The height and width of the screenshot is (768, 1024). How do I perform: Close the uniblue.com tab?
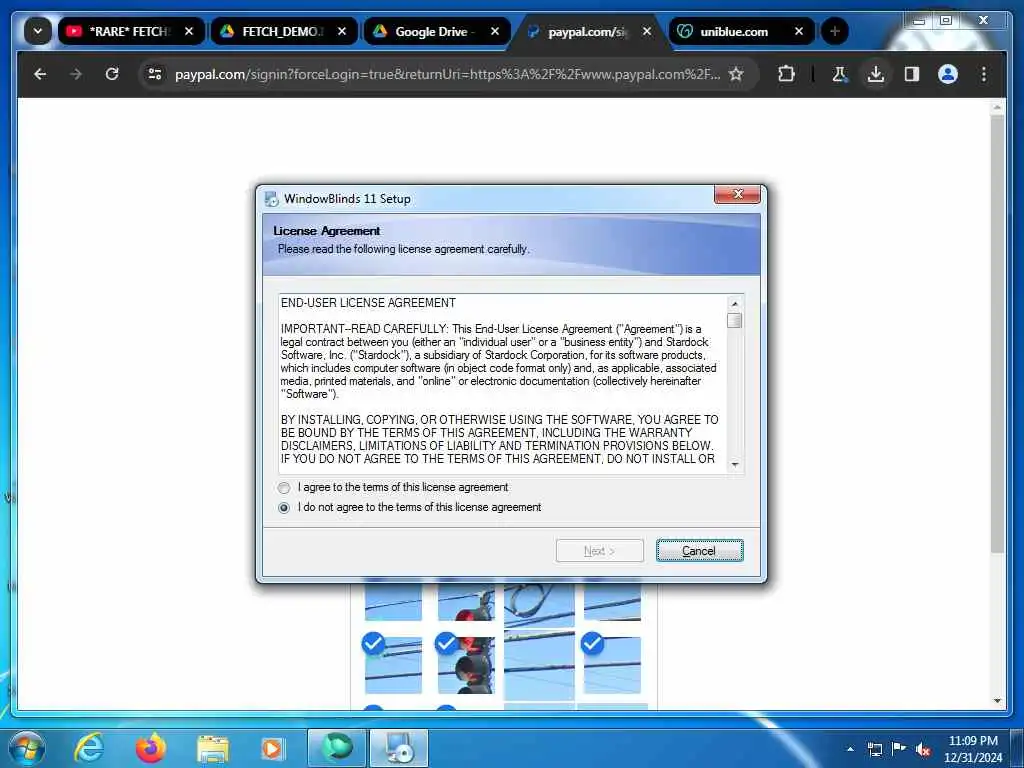tap(799, 31)
